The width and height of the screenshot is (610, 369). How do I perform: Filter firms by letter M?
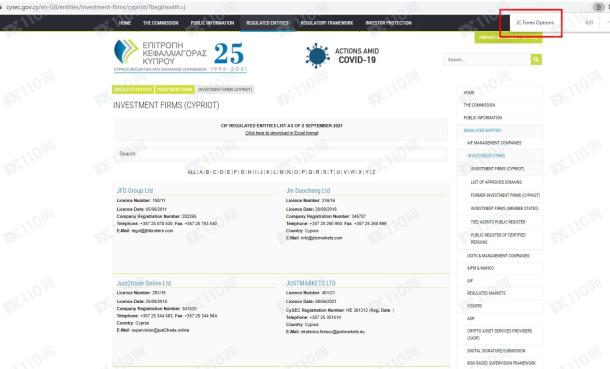point(281,172)
